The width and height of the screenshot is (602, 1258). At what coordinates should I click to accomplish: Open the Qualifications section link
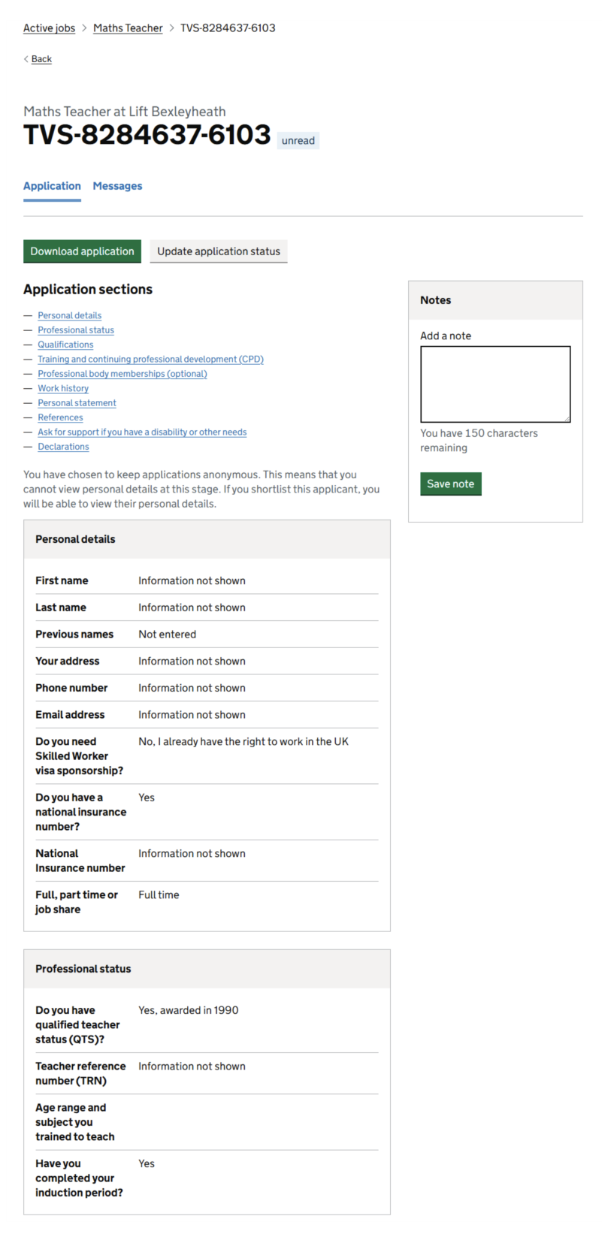point(65,345)
